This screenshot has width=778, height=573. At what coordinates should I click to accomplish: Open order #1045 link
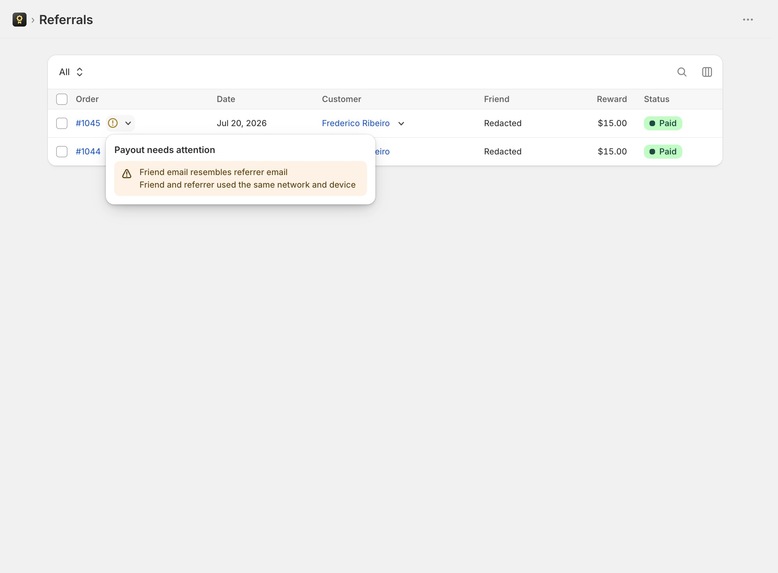[88, 123]
